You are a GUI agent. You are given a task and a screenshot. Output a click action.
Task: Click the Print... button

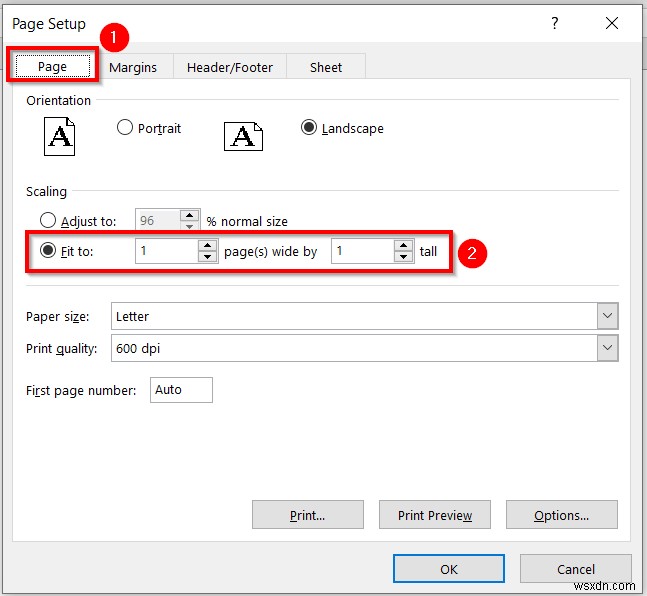click(308, 515)
